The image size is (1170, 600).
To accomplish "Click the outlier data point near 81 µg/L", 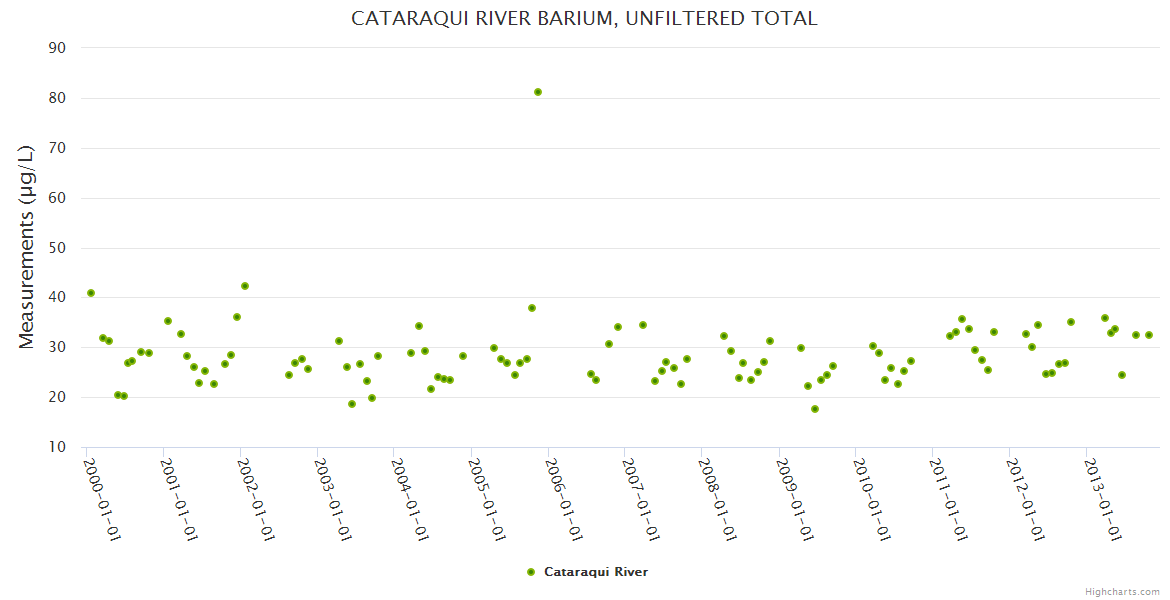I will tap(538, 92).
